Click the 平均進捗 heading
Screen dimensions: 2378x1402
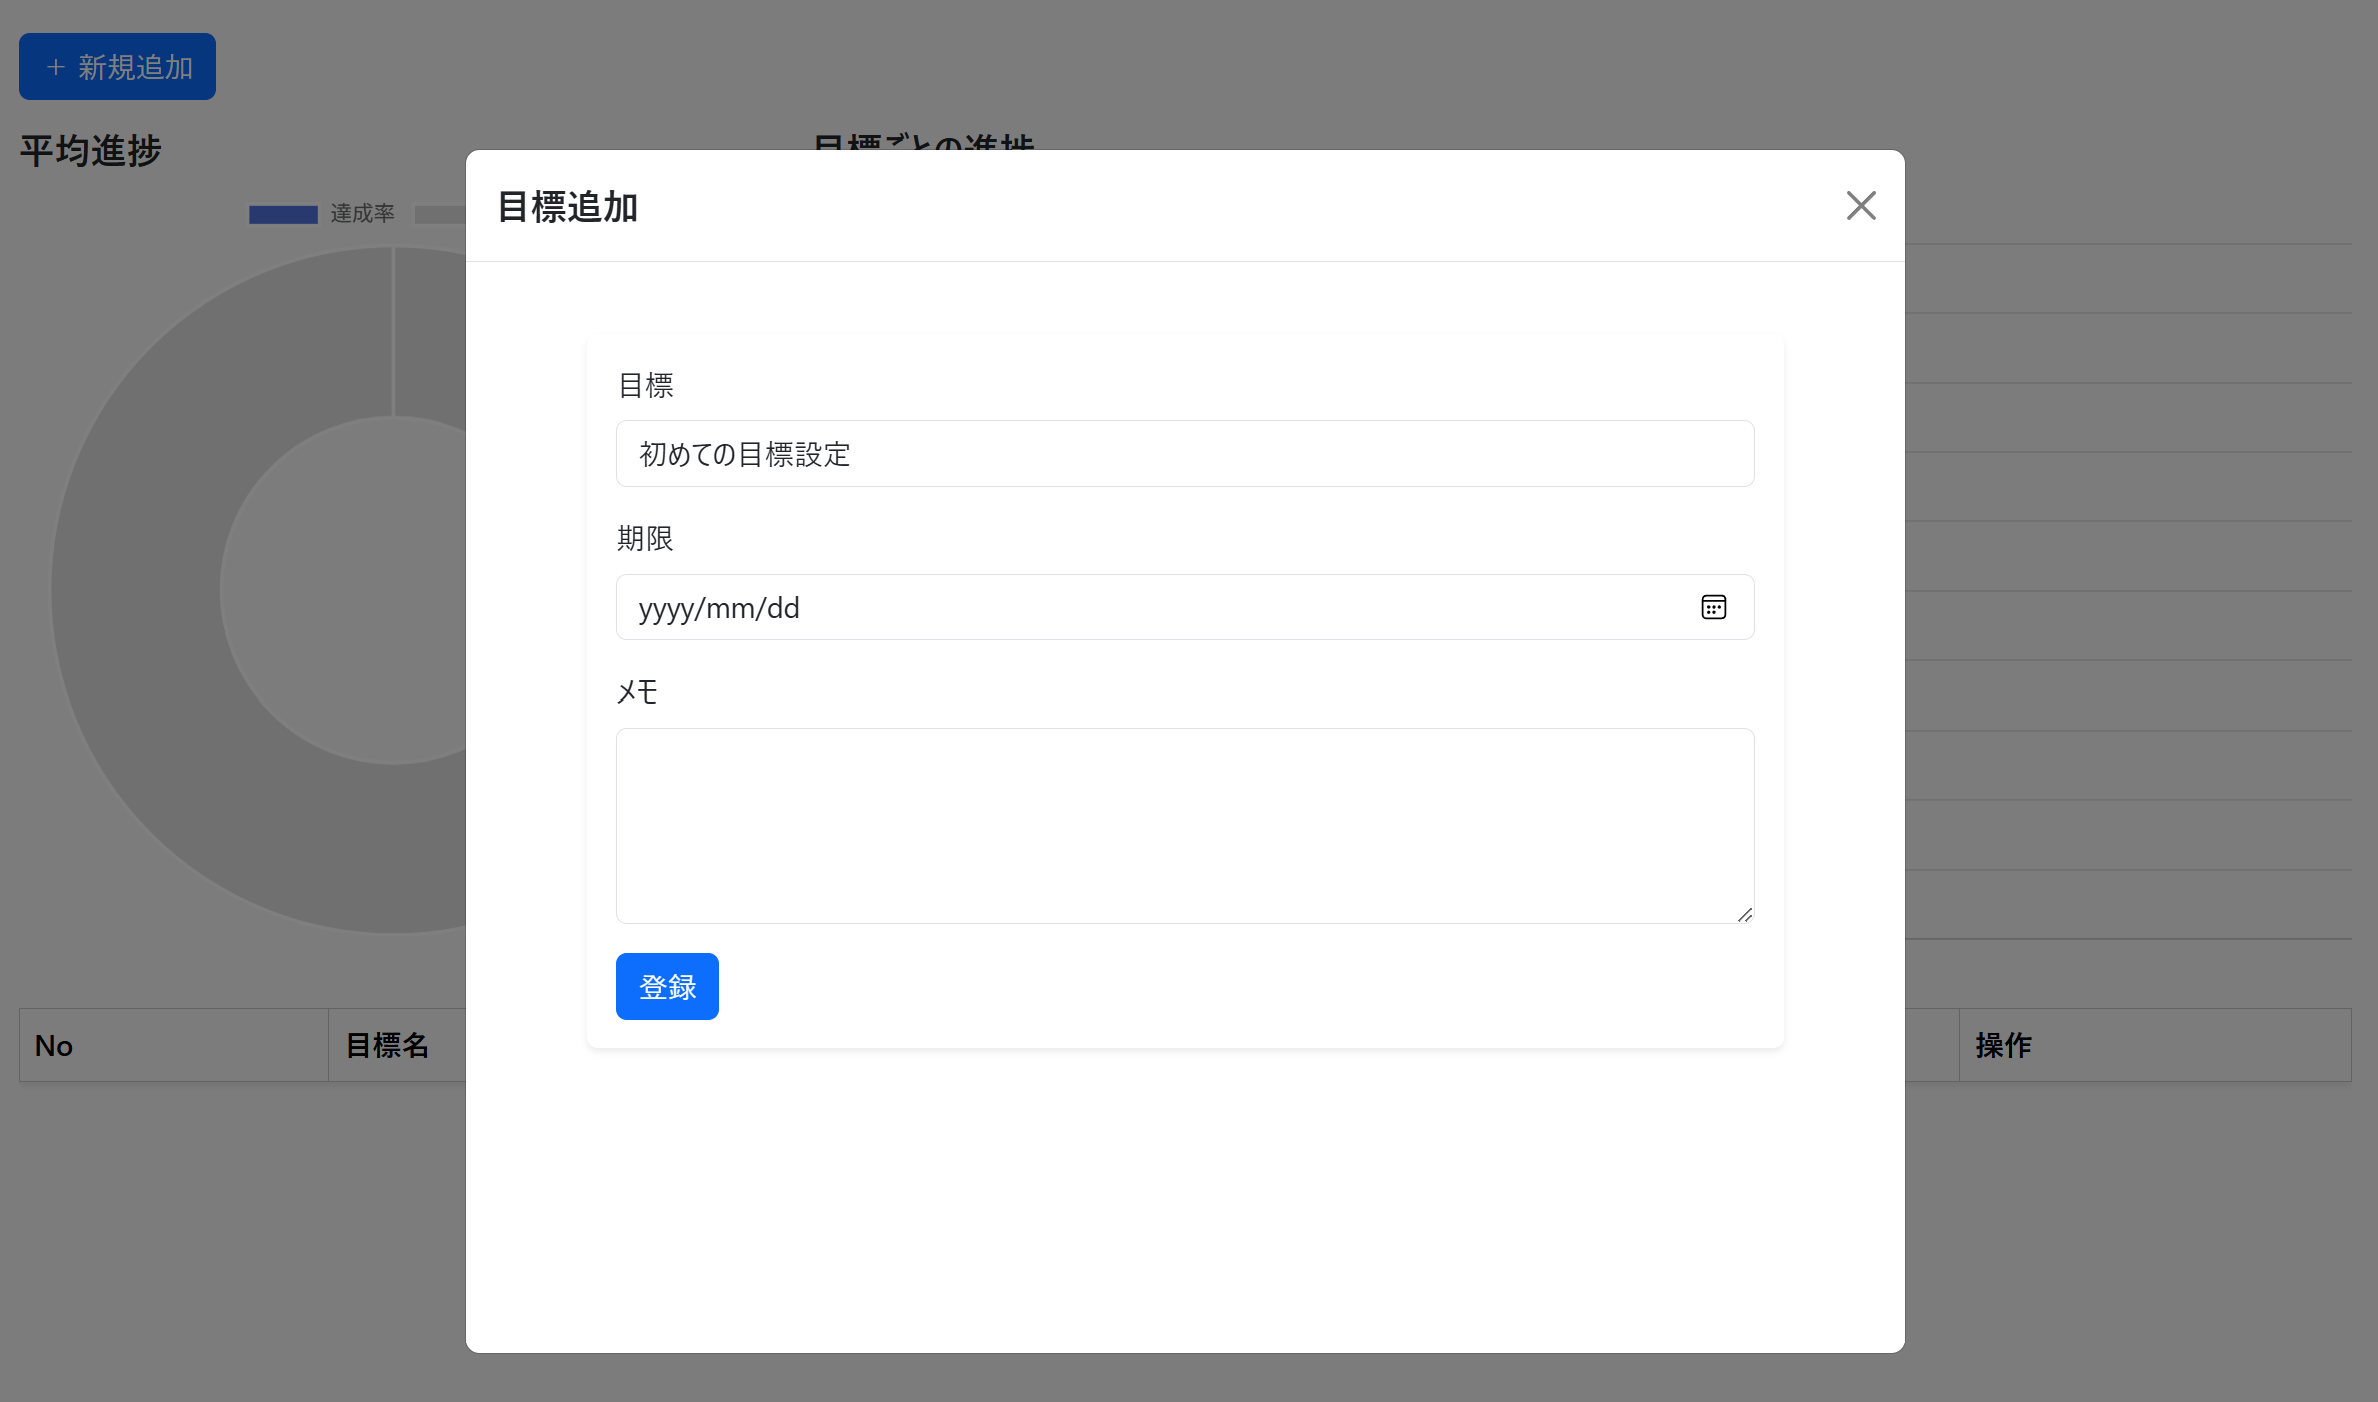coord(88,149)
